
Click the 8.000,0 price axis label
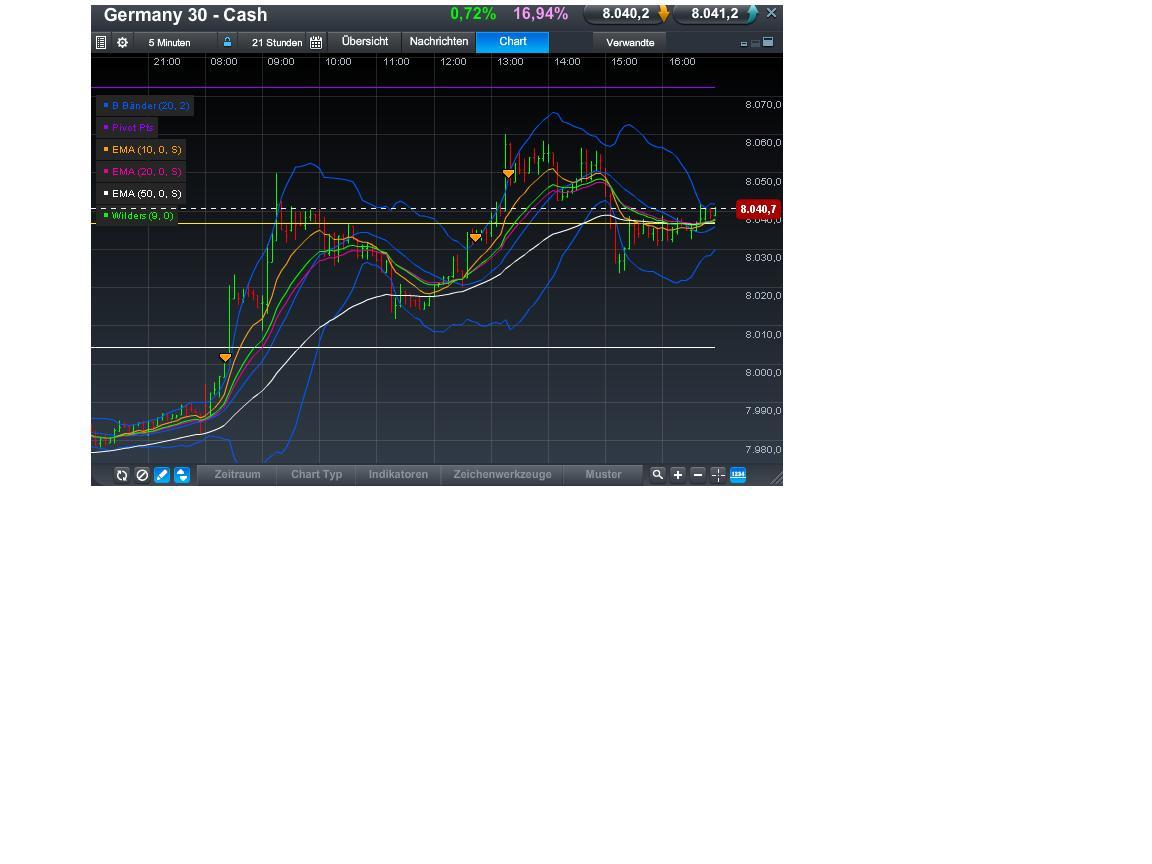pos(763,372)
